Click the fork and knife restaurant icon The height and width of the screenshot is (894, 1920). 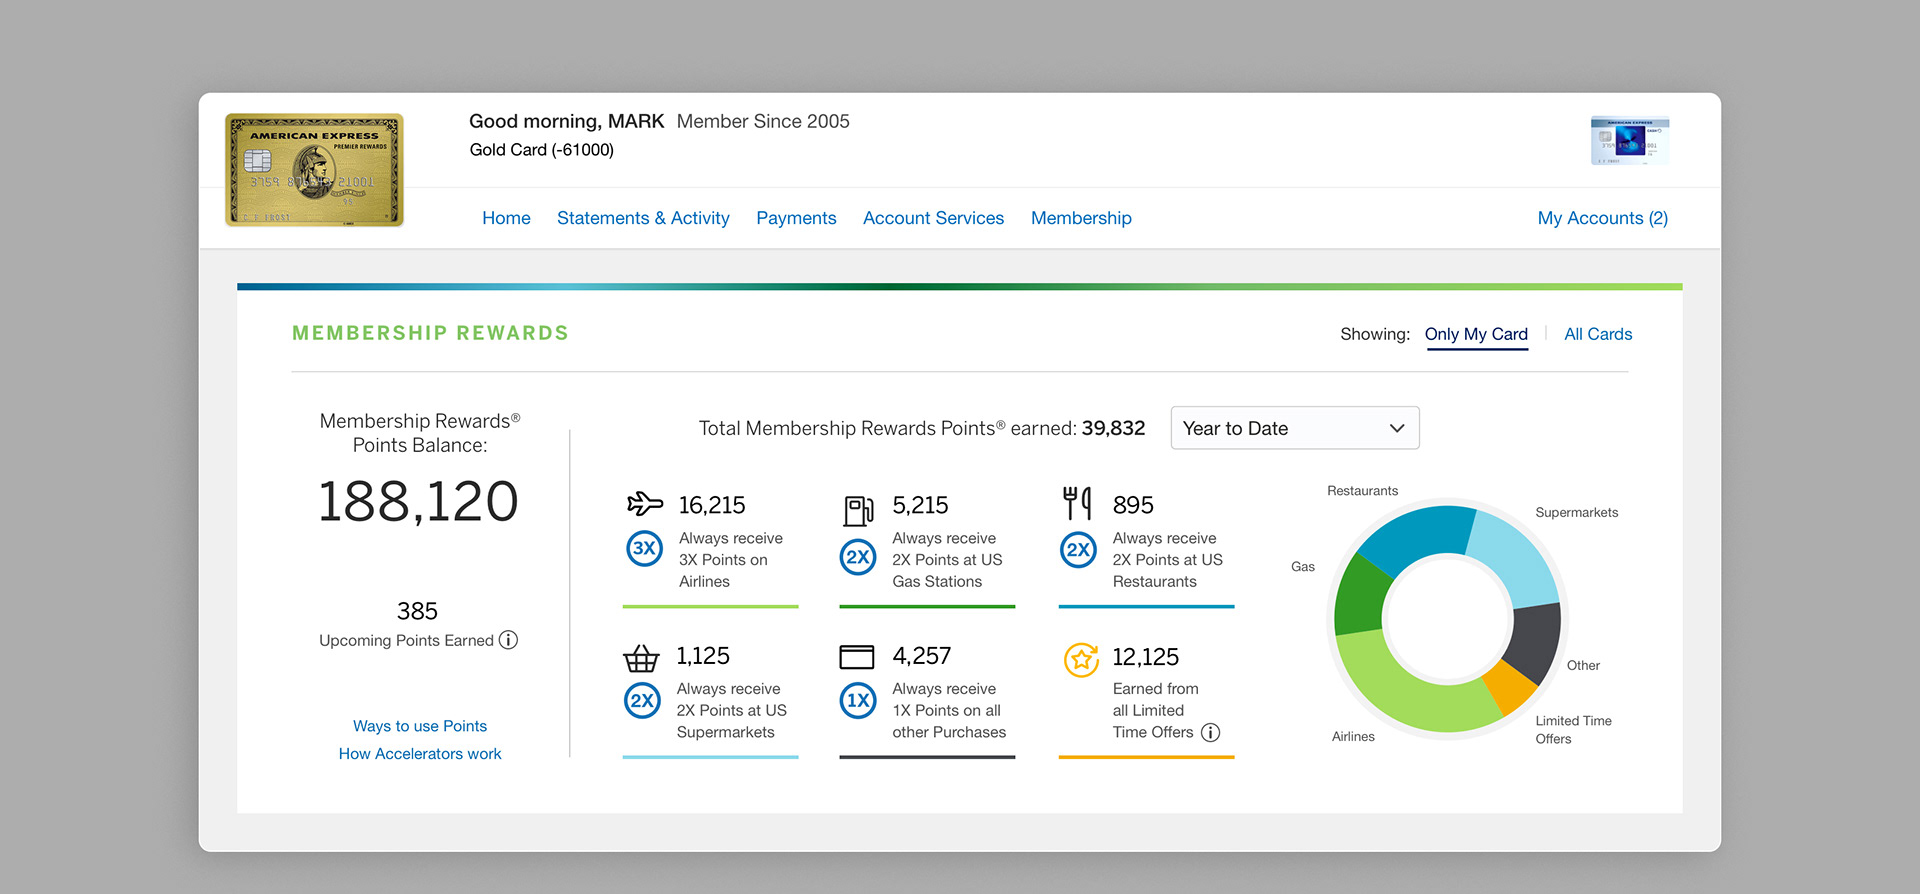tap(1077, 502)
